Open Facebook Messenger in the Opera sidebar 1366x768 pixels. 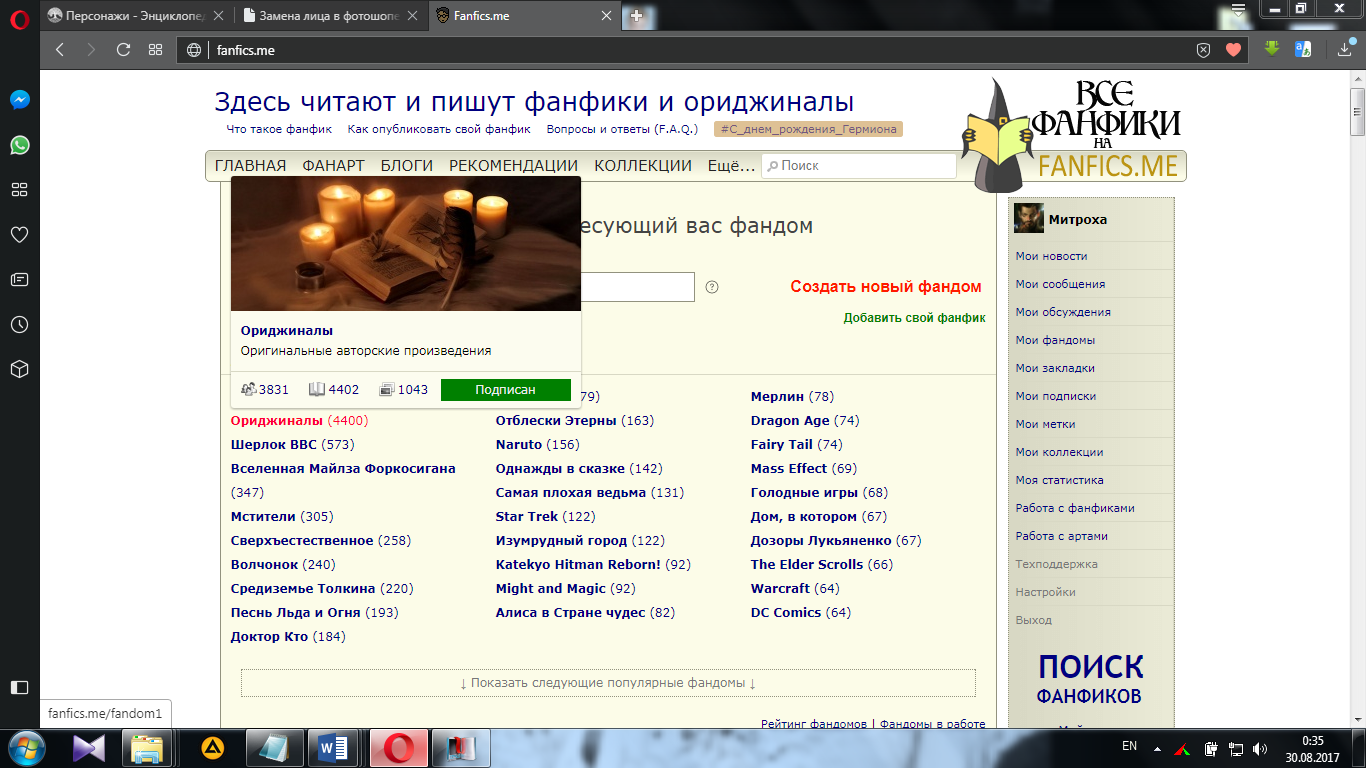point(19,100)
